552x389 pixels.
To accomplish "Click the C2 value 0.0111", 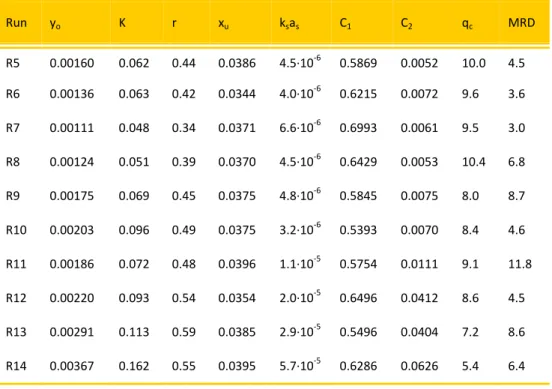I will (x=419, y=264).
